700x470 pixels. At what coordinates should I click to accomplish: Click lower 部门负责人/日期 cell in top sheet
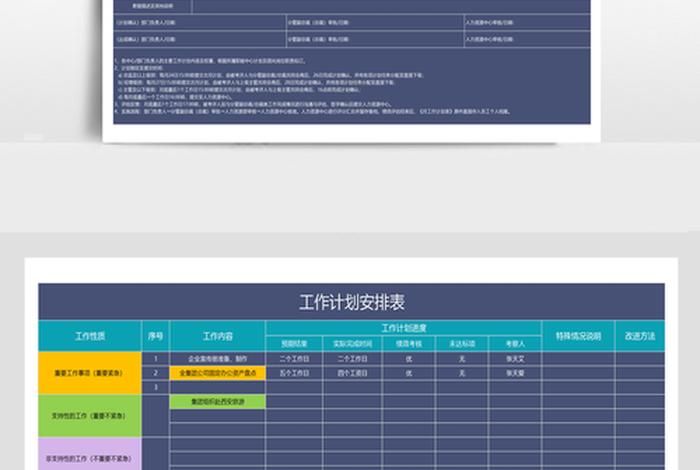click(200, 39)
